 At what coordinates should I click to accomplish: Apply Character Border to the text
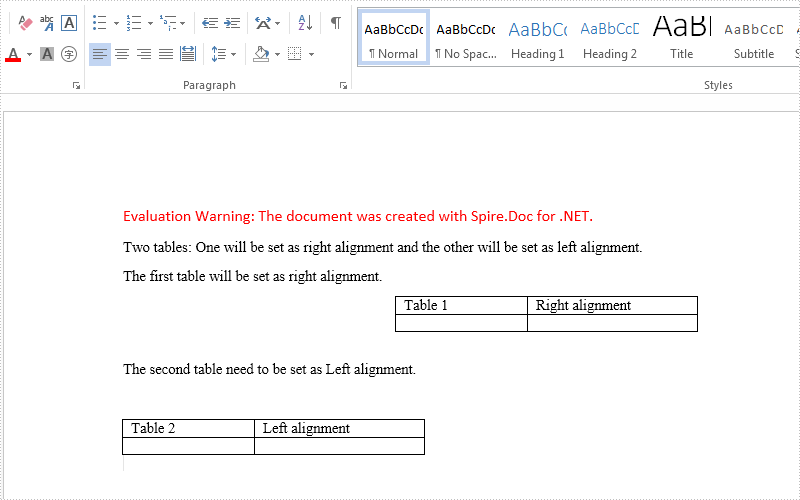69,23
